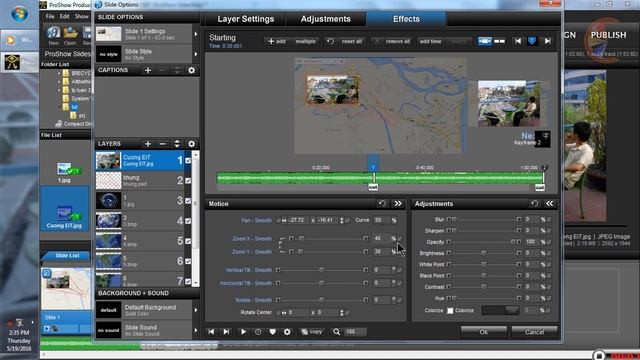The height and width of the screenshot is (360, 640).
Task: Jump to previous slide at dialog bottom
Action: pyautogui.click(x=211, y=332)
